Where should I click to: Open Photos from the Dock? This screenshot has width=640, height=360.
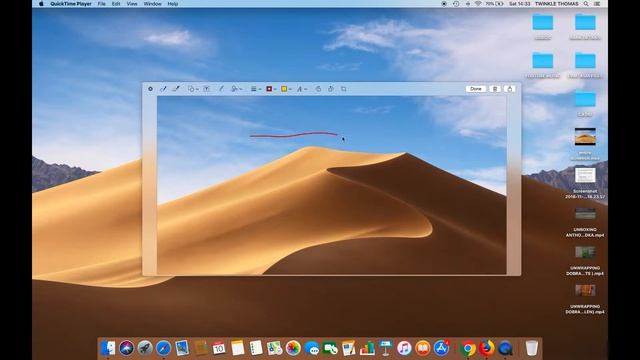point(293,348)
